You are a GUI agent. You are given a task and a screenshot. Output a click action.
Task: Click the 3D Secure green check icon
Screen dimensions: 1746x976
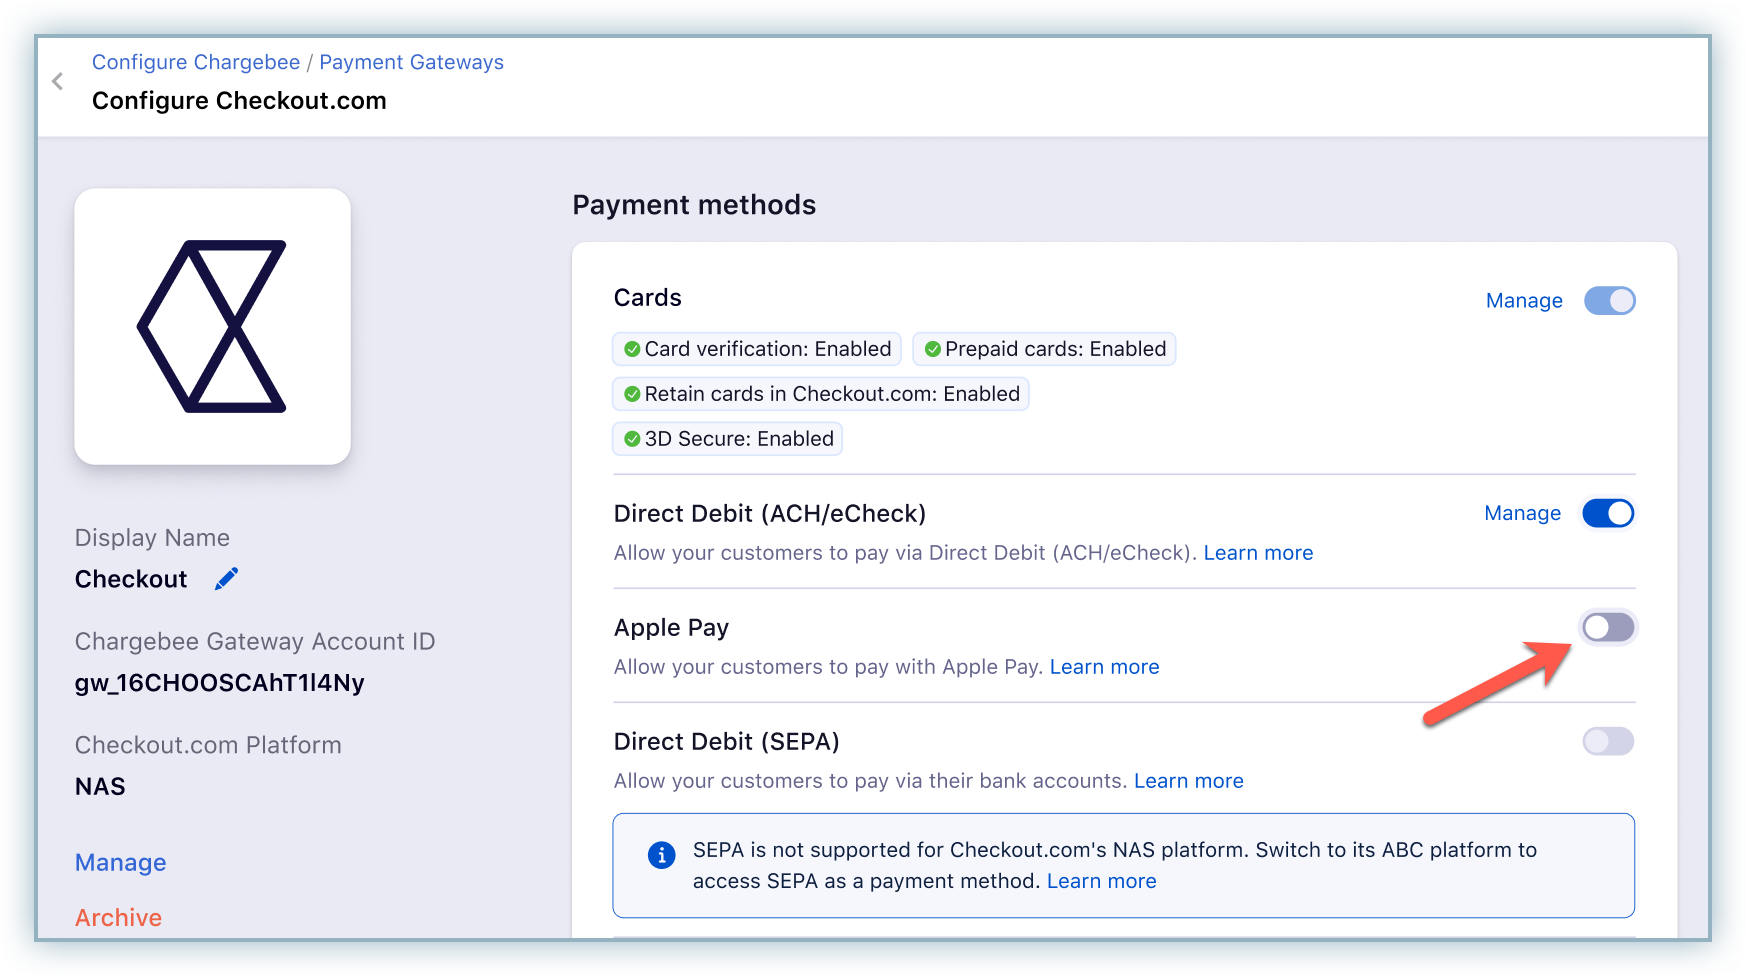pos(632,439)
